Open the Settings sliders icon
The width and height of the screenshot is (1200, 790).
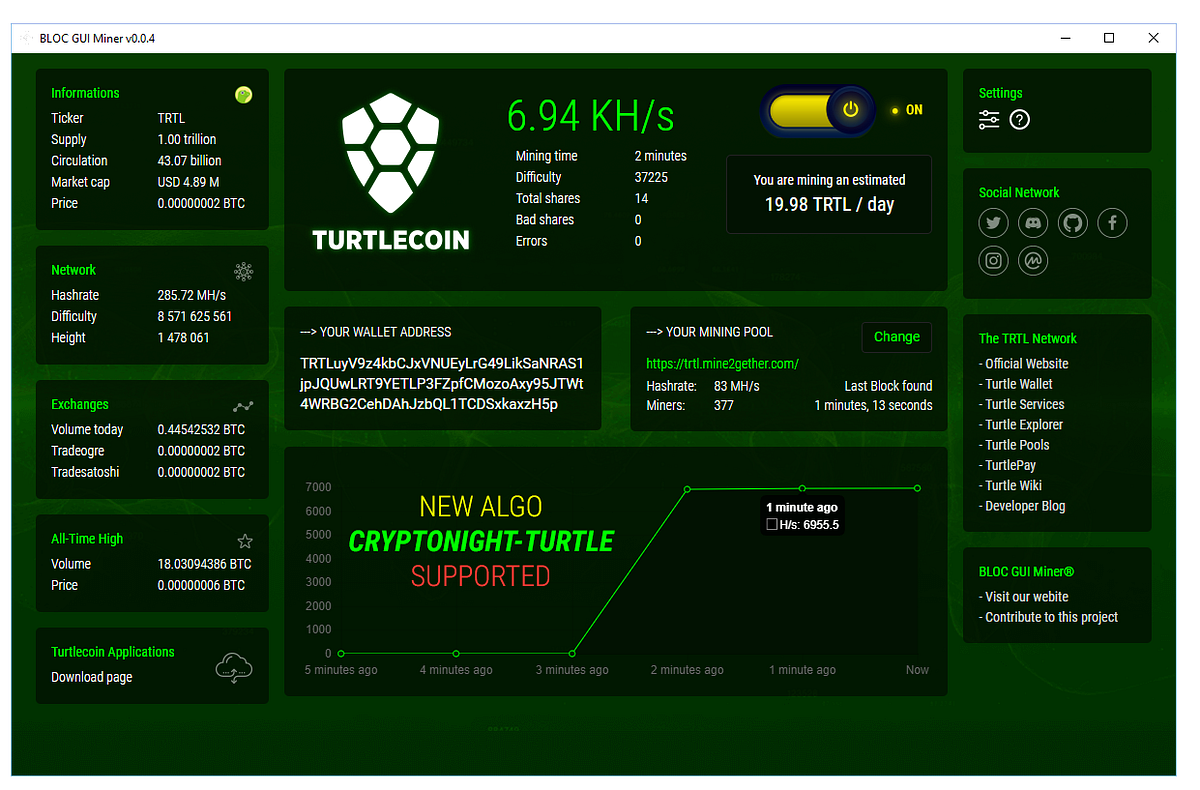(989, 119)
